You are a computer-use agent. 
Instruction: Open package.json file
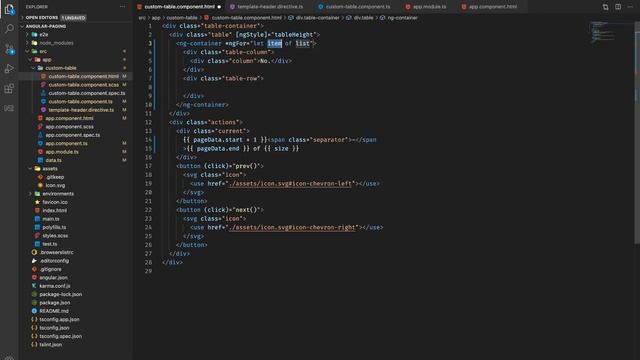(54, 303)
